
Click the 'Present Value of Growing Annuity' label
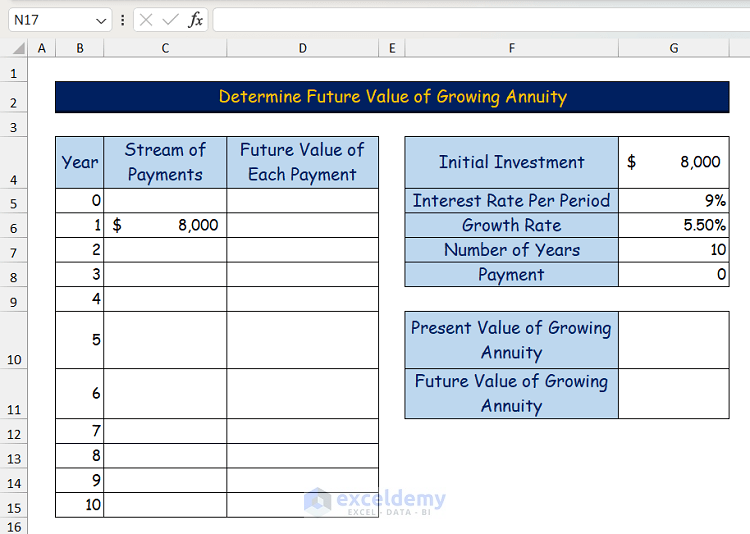511,340
